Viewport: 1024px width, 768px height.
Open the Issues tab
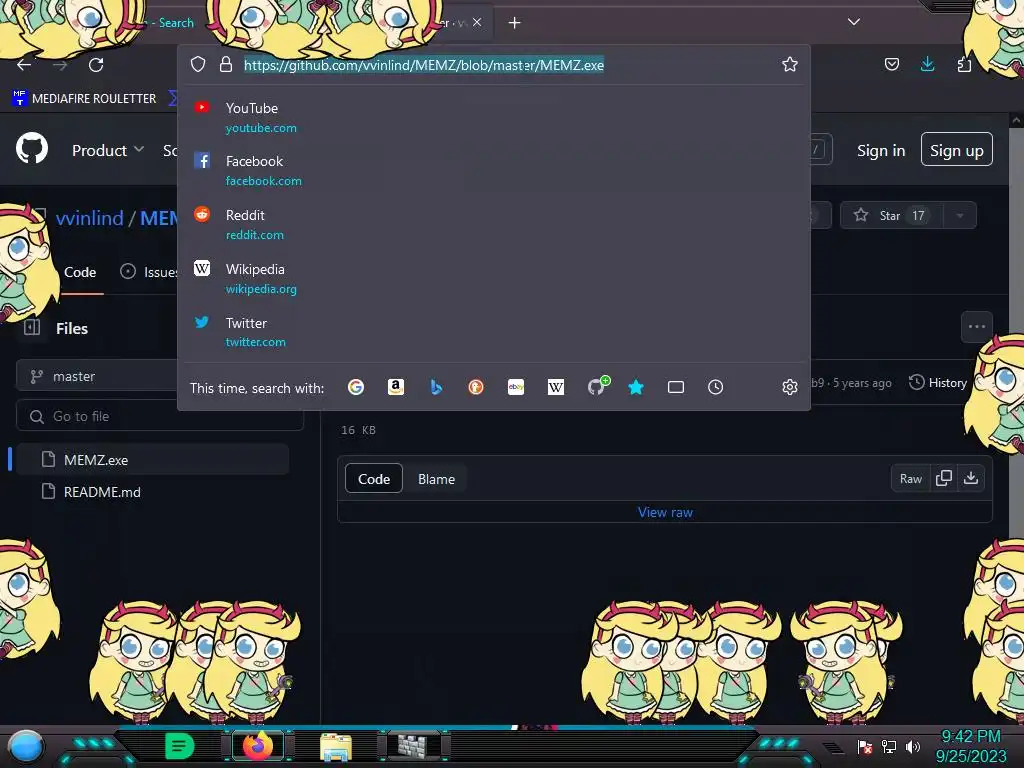(149, 272)
